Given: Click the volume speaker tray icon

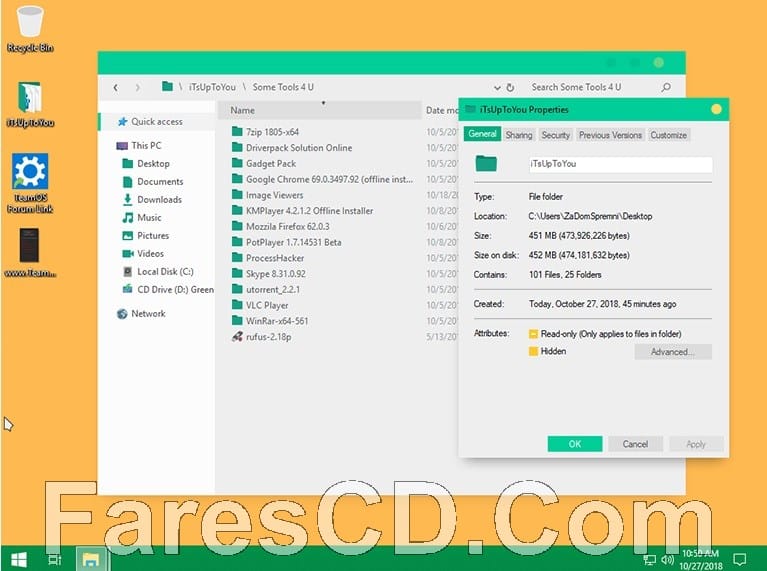Looking at the screenshot, I should click(667, 559).
